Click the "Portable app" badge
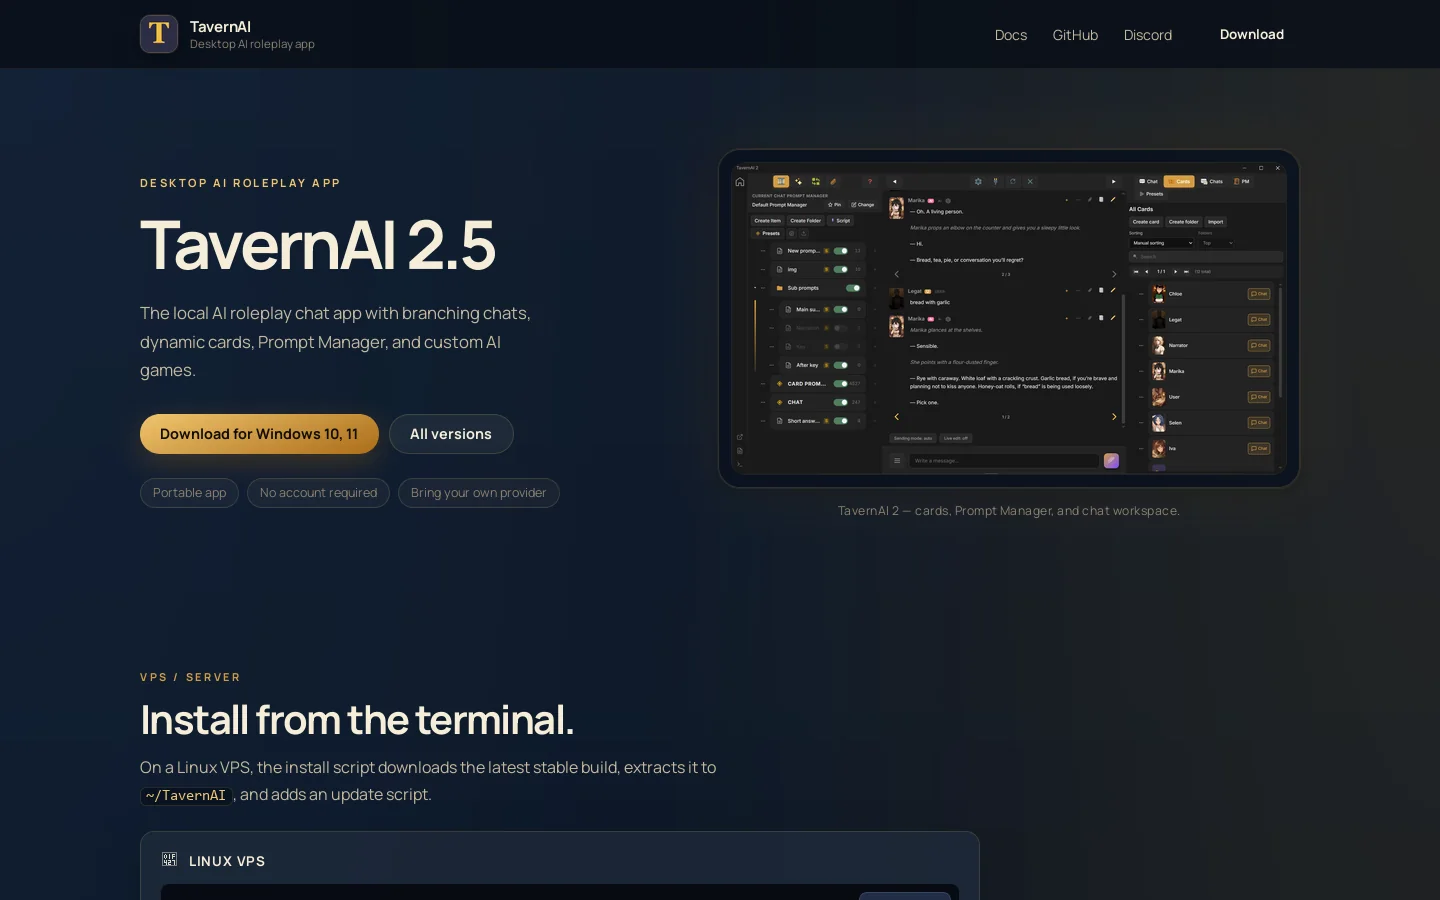 [x=189, y=493]
